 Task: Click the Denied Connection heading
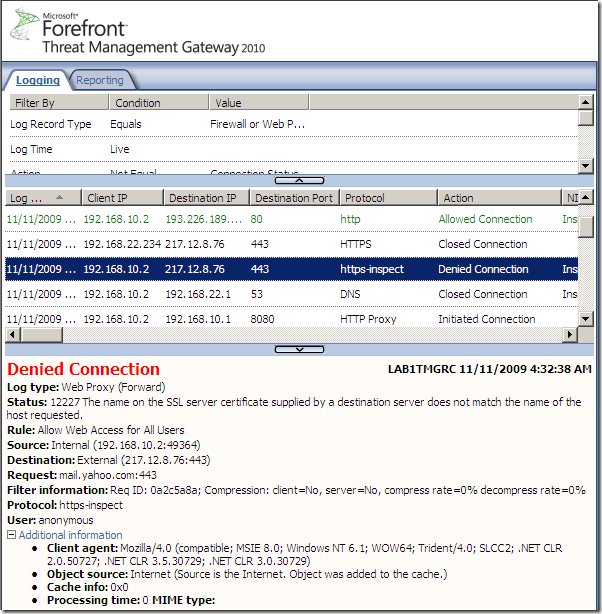tap(83, 369)
